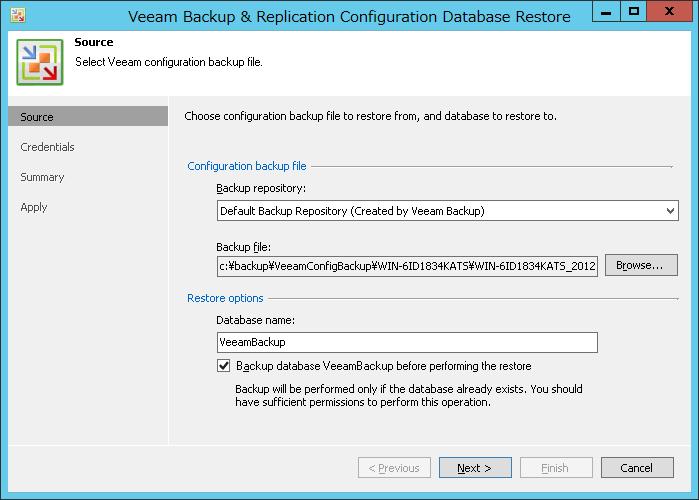The height and width of the screenshot is (500, 699).
Task: Select the Source step in sidebar
Action: click(88, 117)
